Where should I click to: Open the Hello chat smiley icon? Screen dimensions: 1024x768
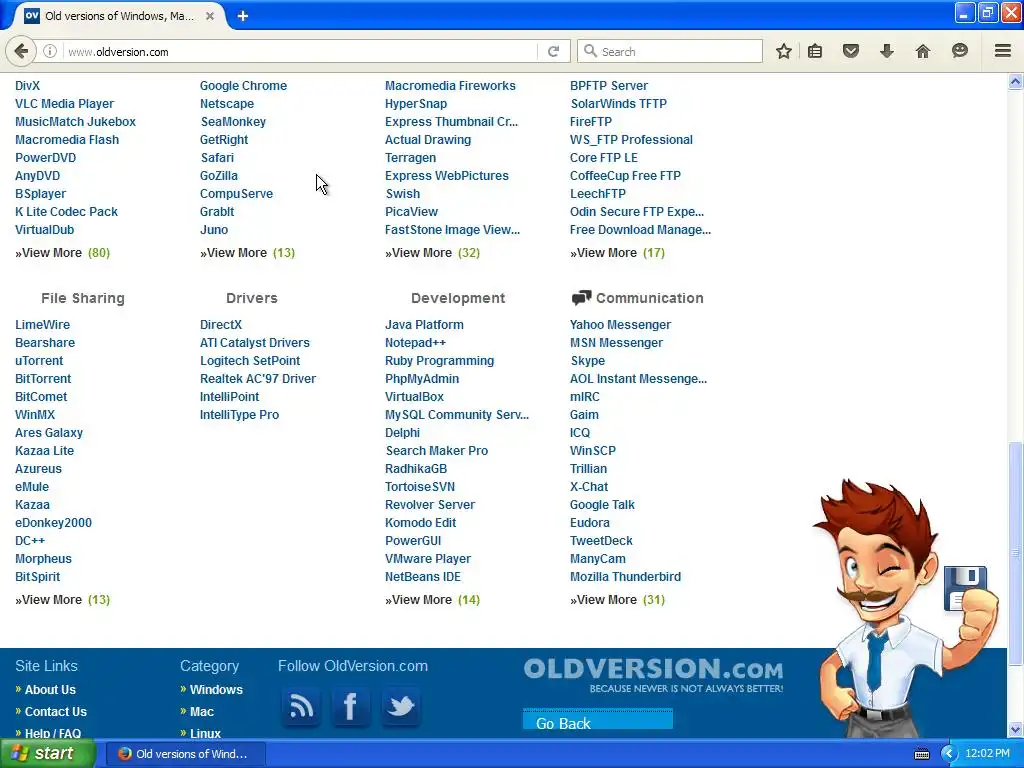point(959,51)
